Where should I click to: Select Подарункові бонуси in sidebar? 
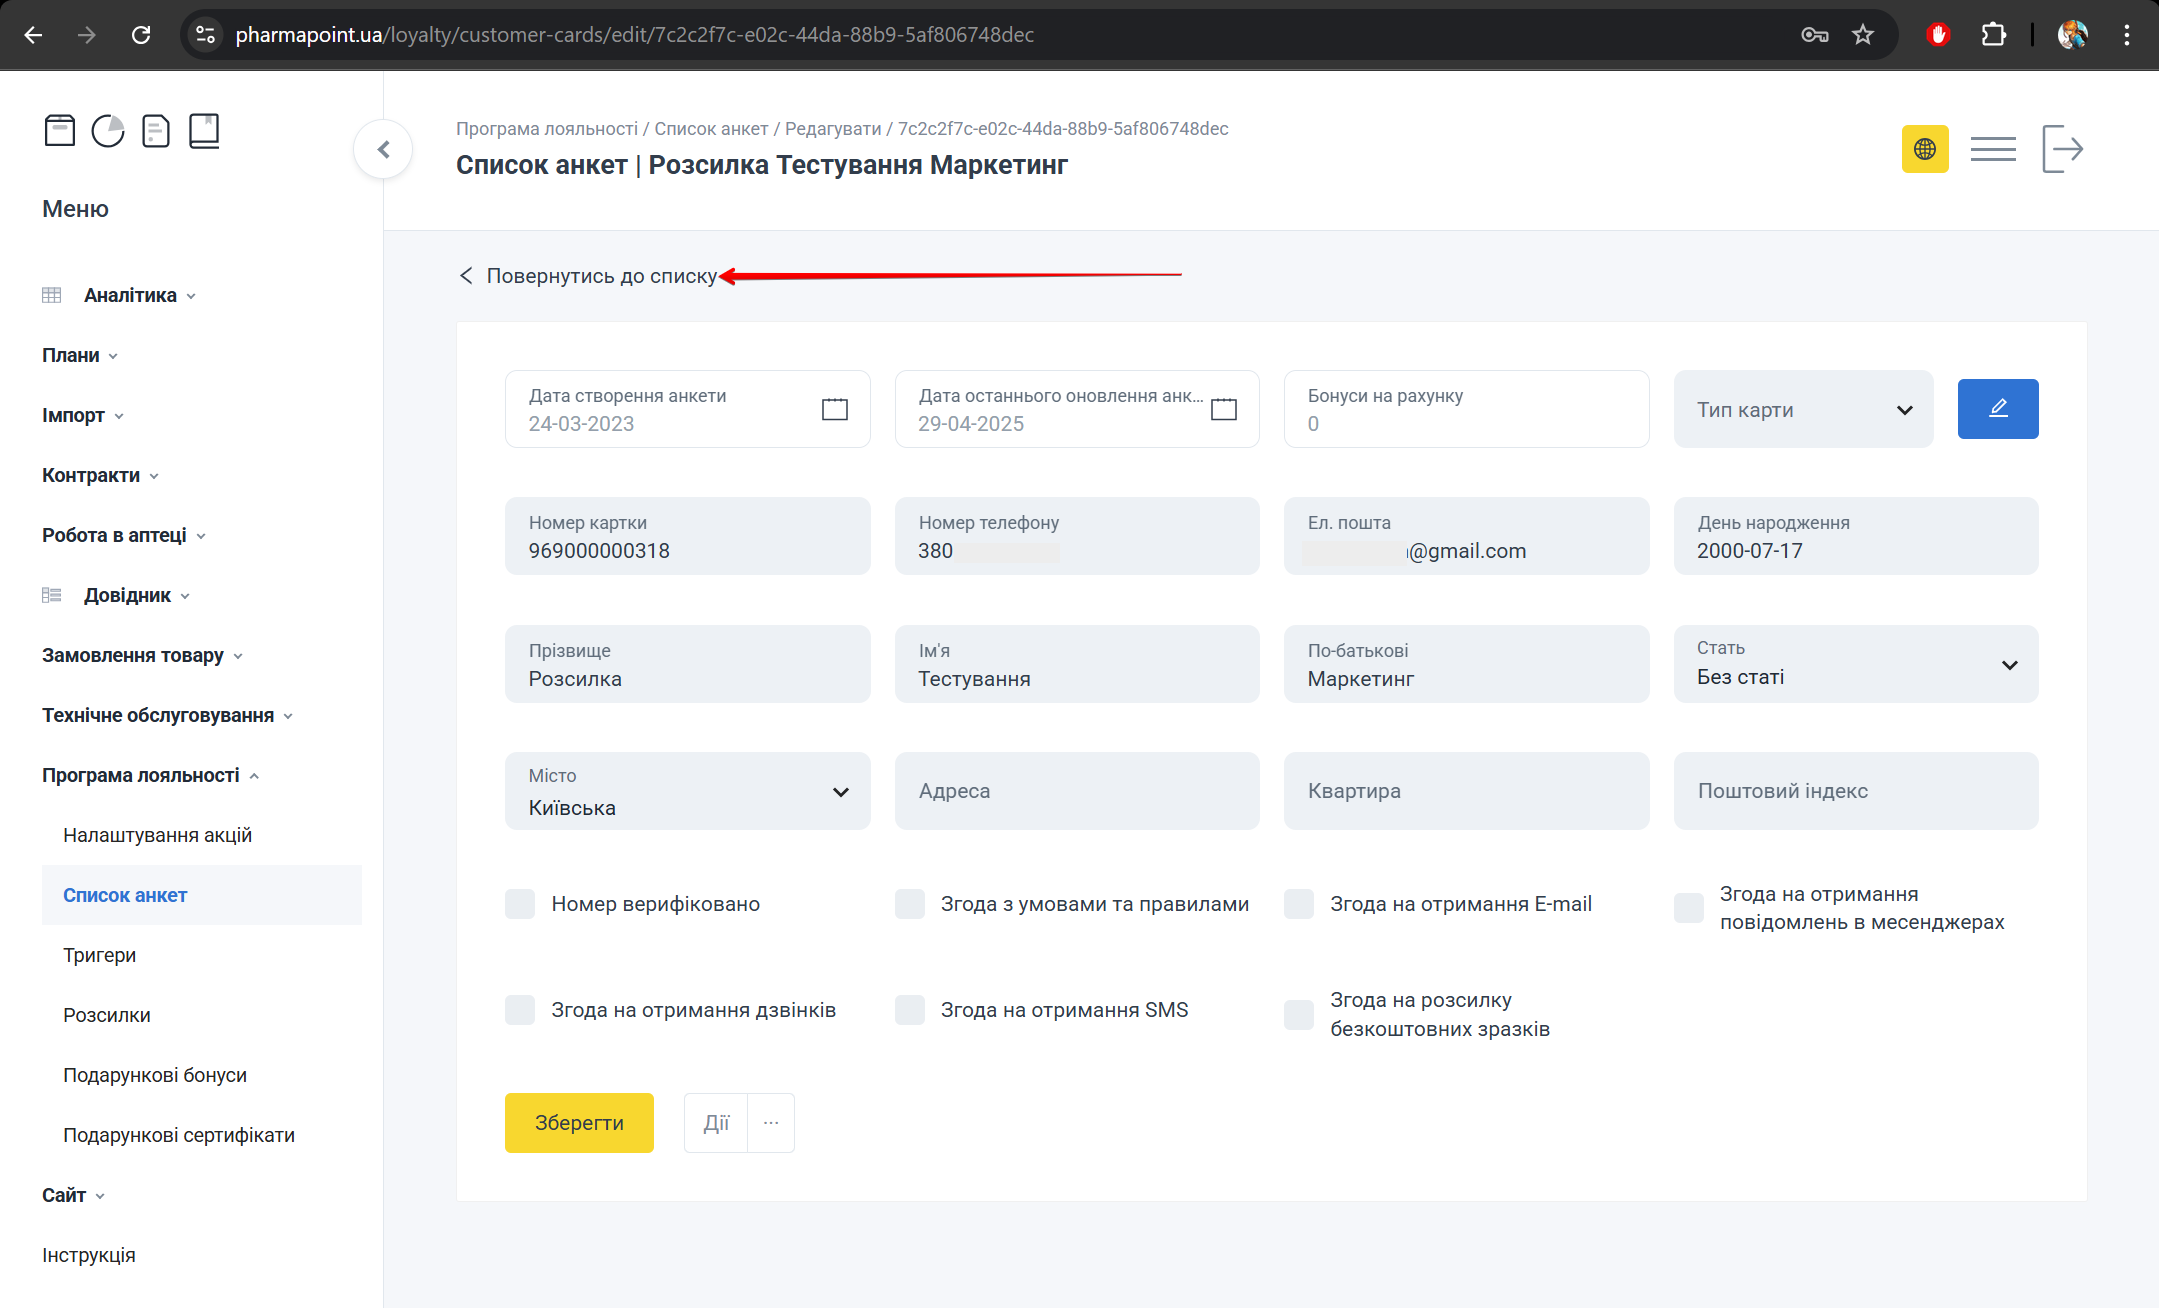(155, 1075)
